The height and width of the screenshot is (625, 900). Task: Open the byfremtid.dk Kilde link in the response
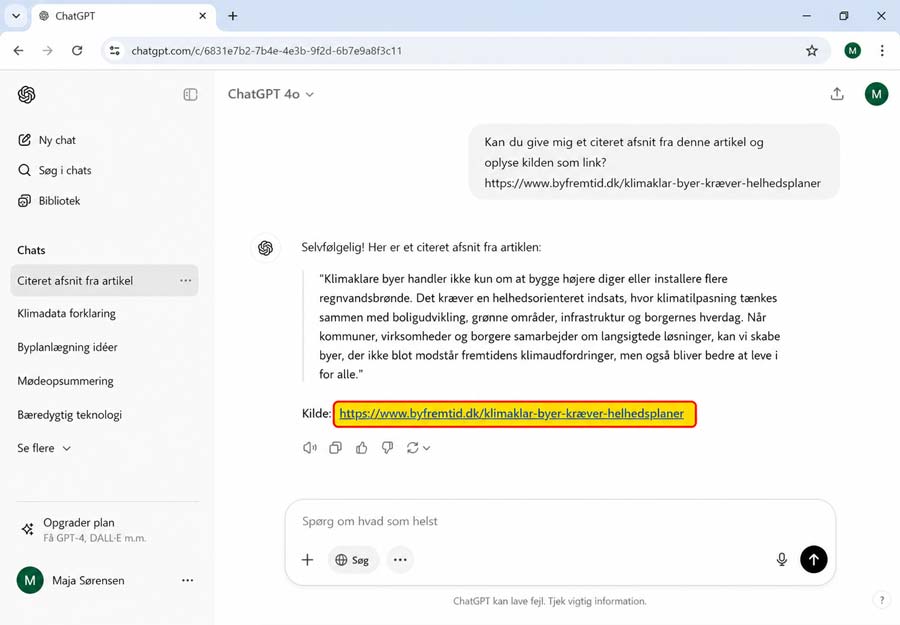click(511, 414)
